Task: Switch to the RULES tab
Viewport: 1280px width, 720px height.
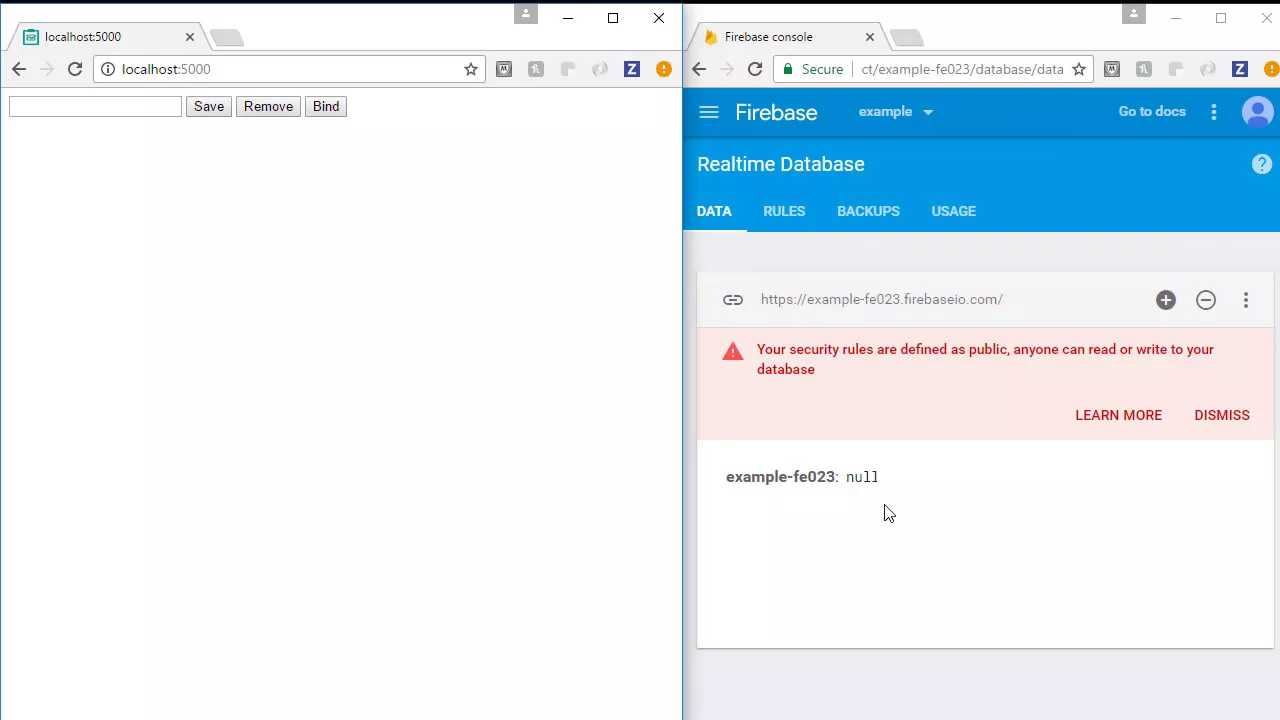Action: 784,211
